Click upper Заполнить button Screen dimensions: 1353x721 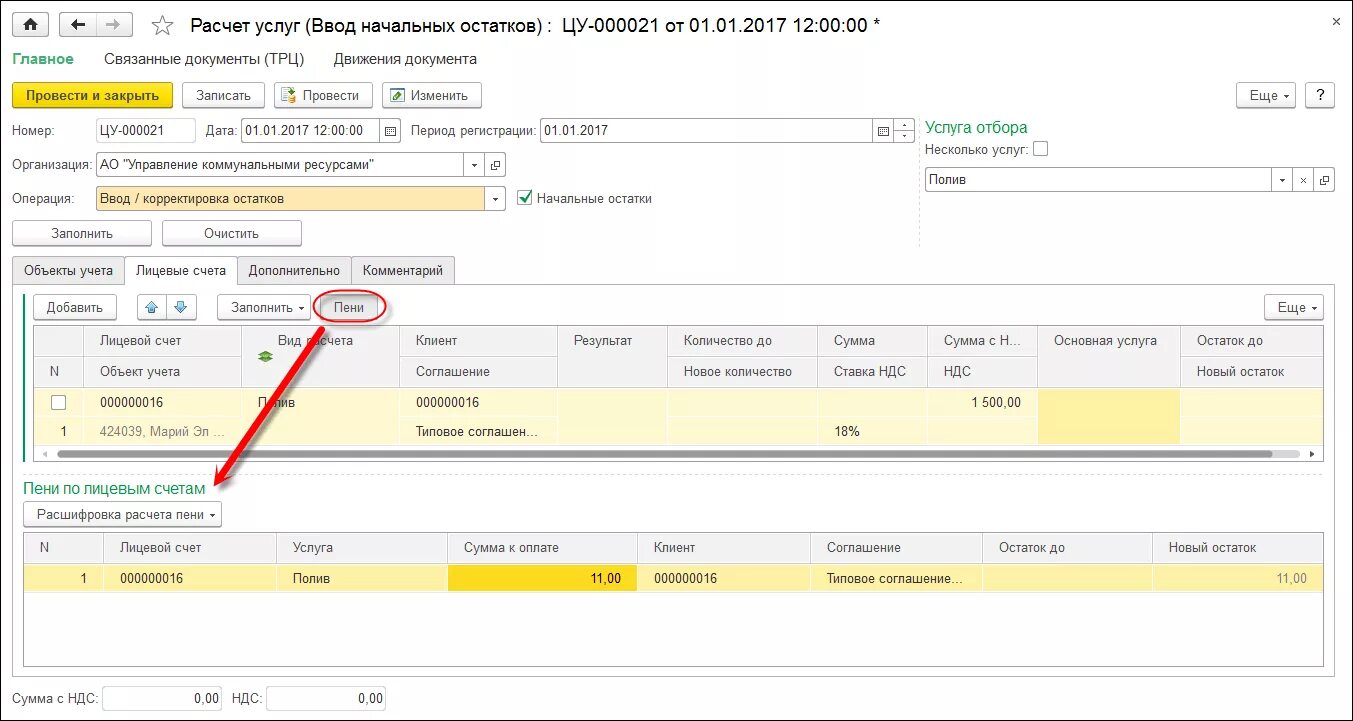[x=82, y=233]
